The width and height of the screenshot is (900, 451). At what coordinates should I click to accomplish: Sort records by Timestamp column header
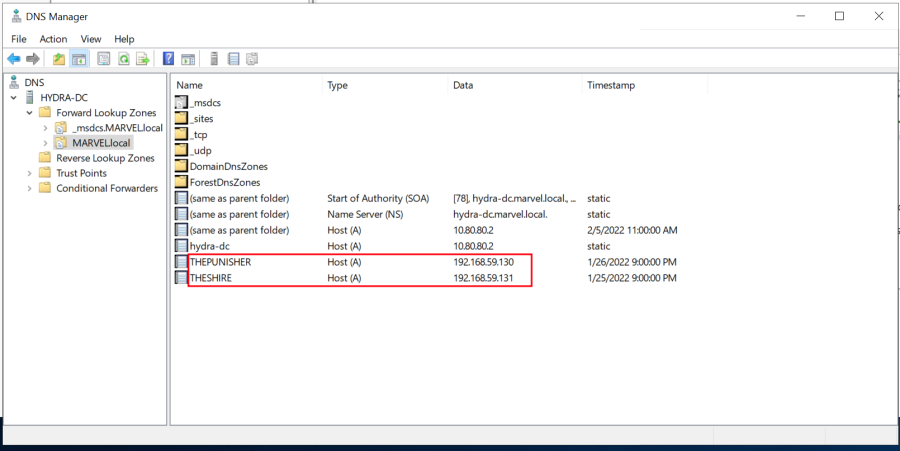click(610, 86)
